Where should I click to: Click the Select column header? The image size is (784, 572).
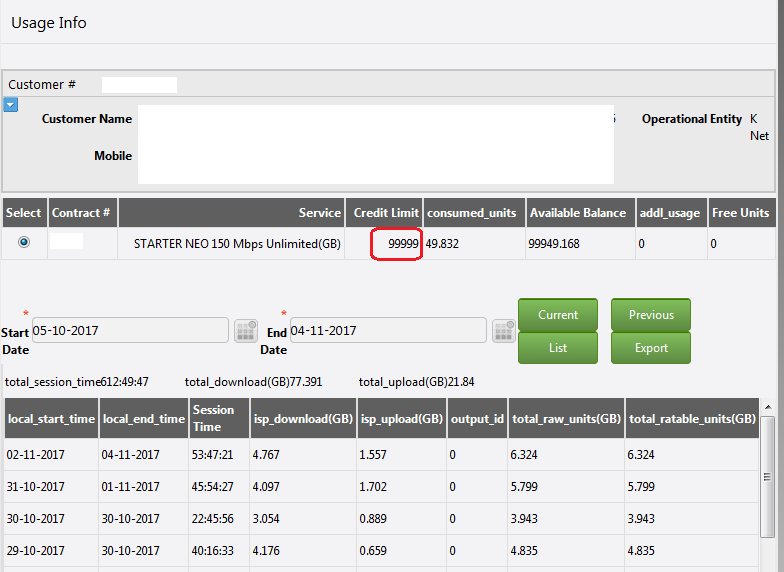coord(24,213)
